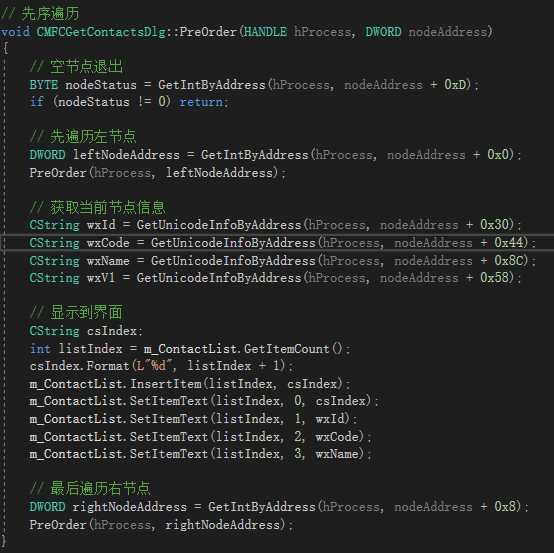Image resolution: width=554 pixels, height=553 pixels.
Task: Click the Format method on csIndex
Action: [108, 366]
